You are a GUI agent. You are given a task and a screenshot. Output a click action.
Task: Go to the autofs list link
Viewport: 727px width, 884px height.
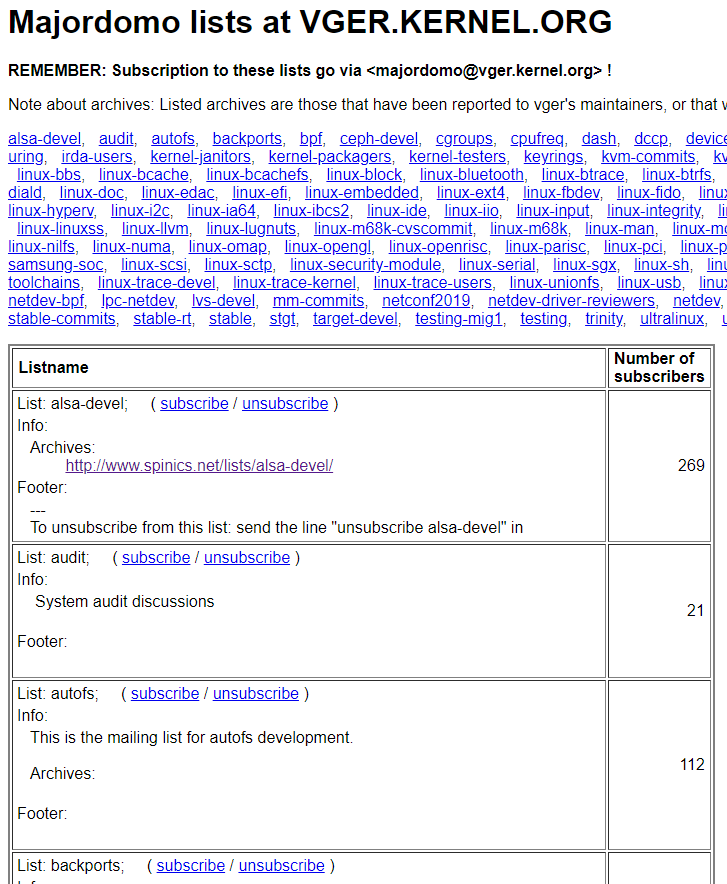coord(172,139)
